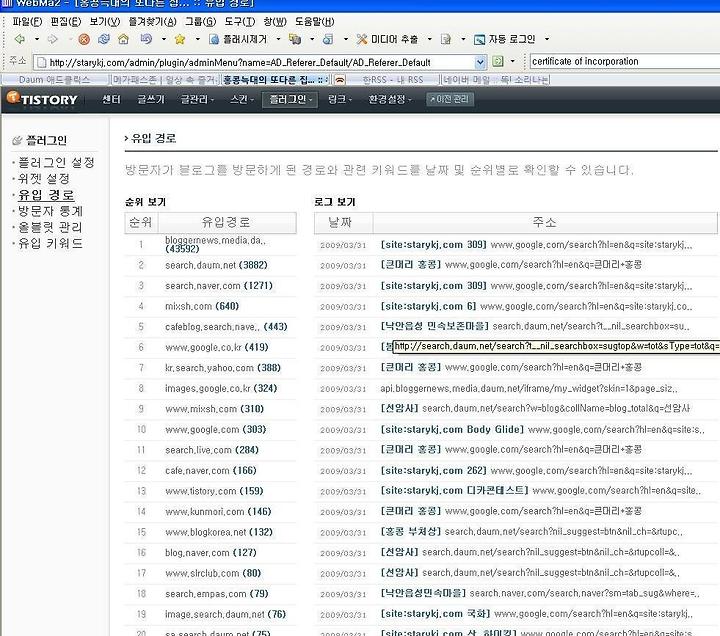
Task: Open favorites with the yellow star icon
Action: pyautogui.click(x=180, y=39)
